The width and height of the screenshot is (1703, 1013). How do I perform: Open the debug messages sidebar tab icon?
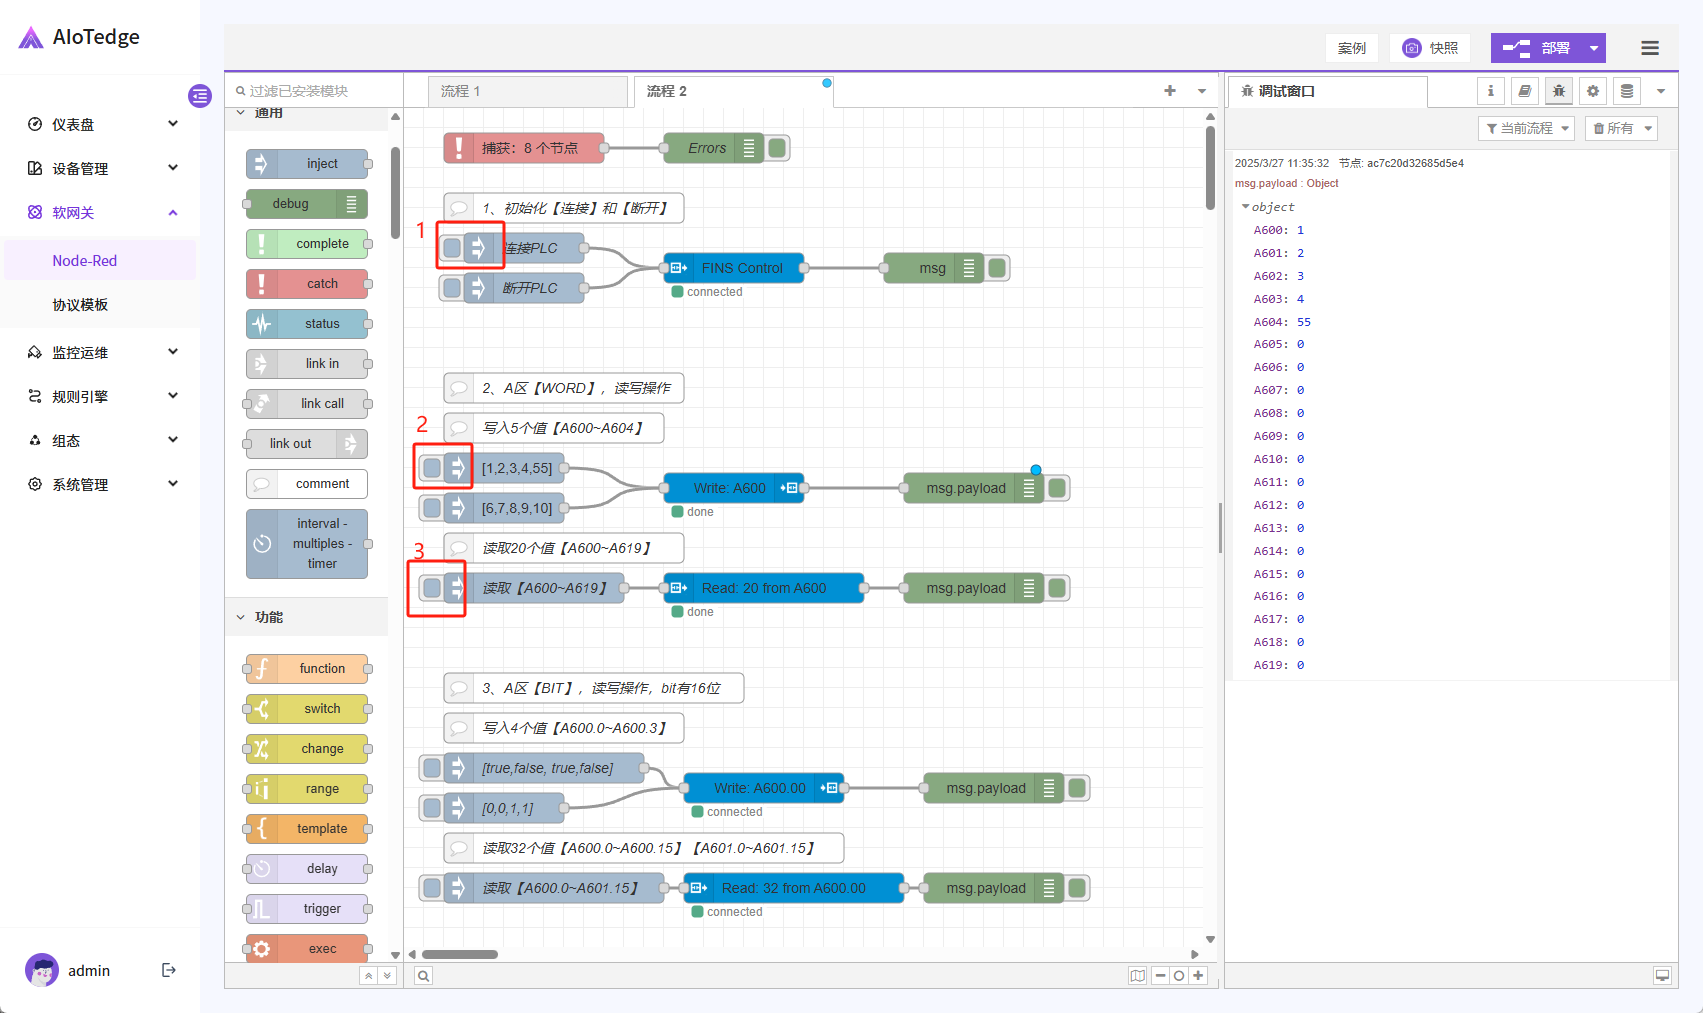pos(1558,91)
